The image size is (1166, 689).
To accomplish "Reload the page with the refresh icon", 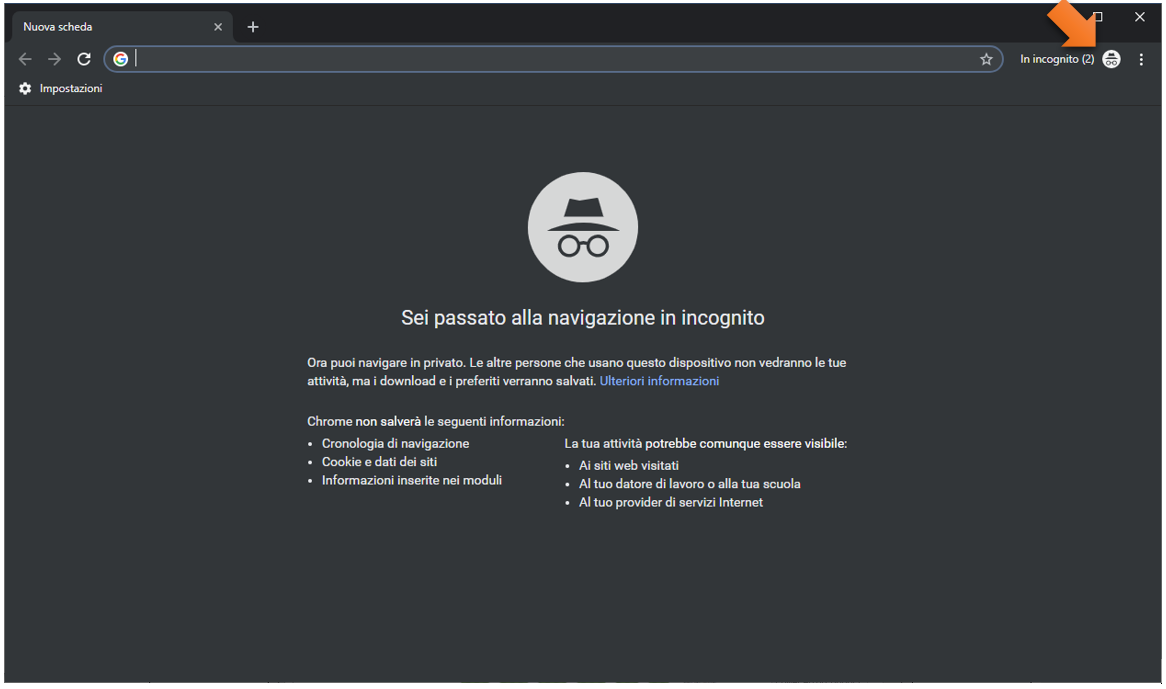I will 84,59.
